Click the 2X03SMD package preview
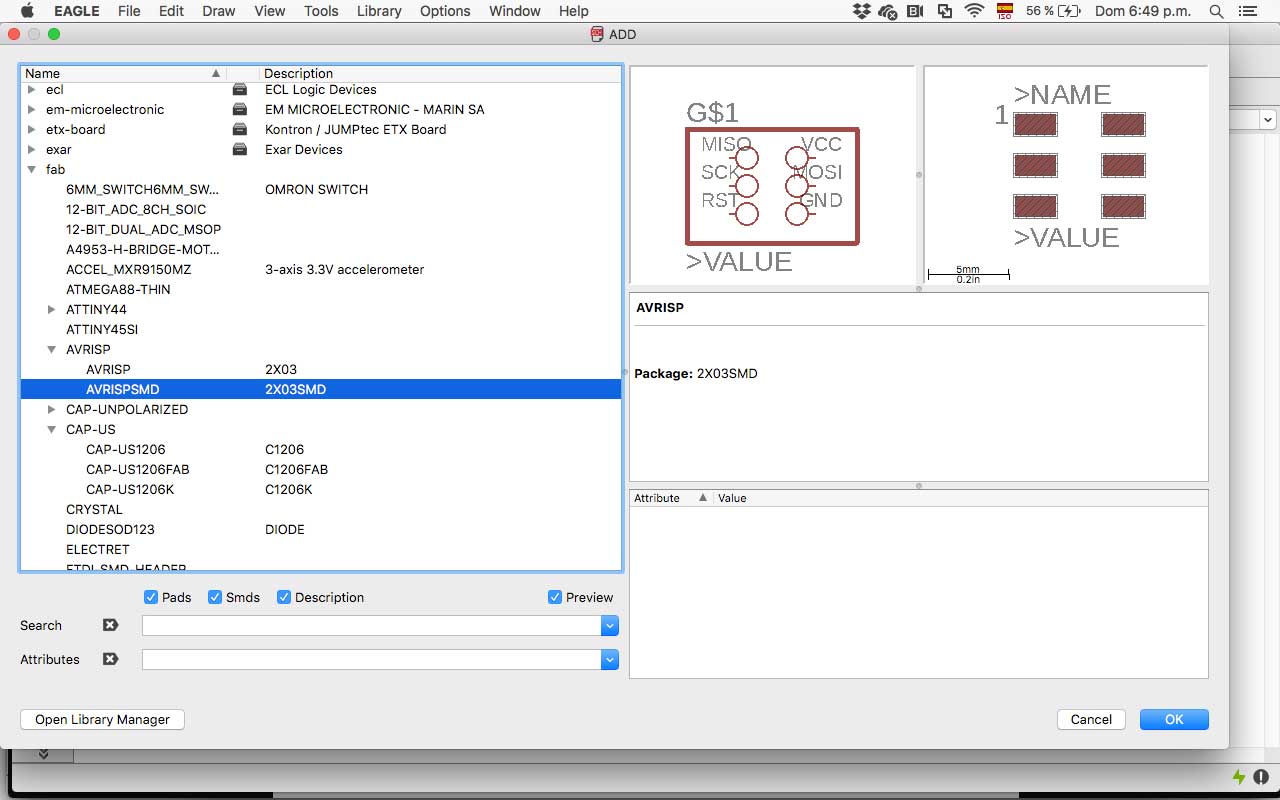Image resolution: width=1280 pixels, height=800 pixels. click(1066, 175)
